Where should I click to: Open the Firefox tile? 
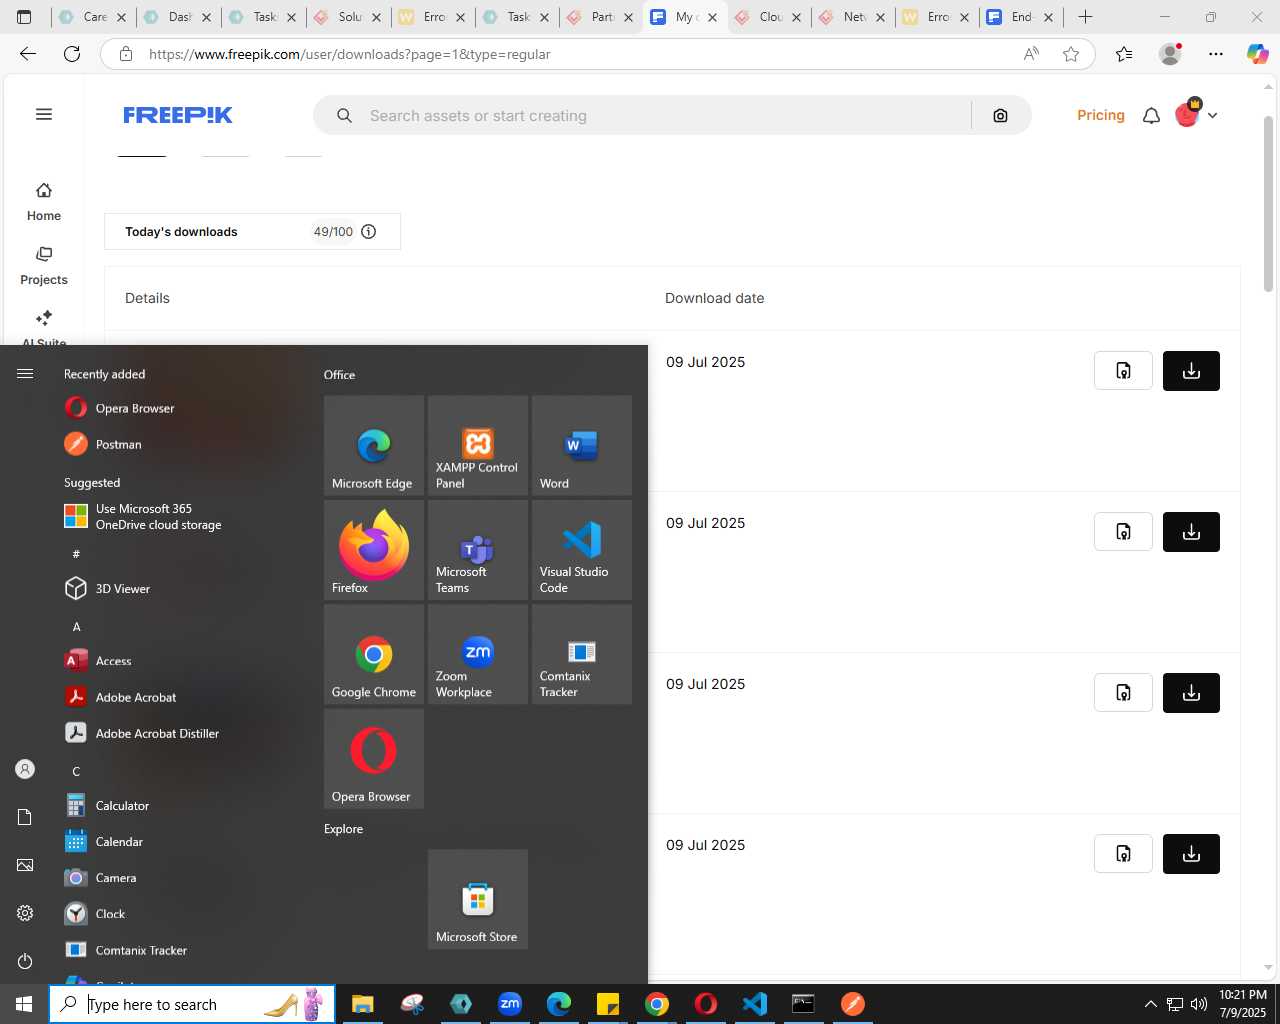click(374, 550)
